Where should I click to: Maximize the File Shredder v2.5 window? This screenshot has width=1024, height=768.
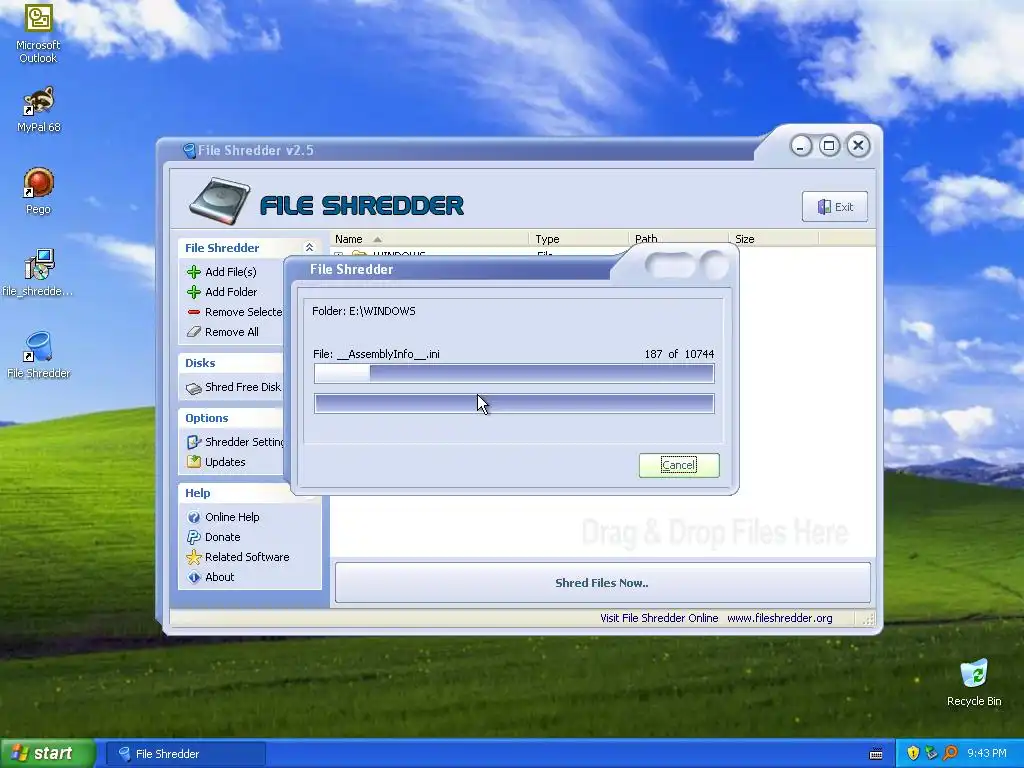(x=829, y=146)
